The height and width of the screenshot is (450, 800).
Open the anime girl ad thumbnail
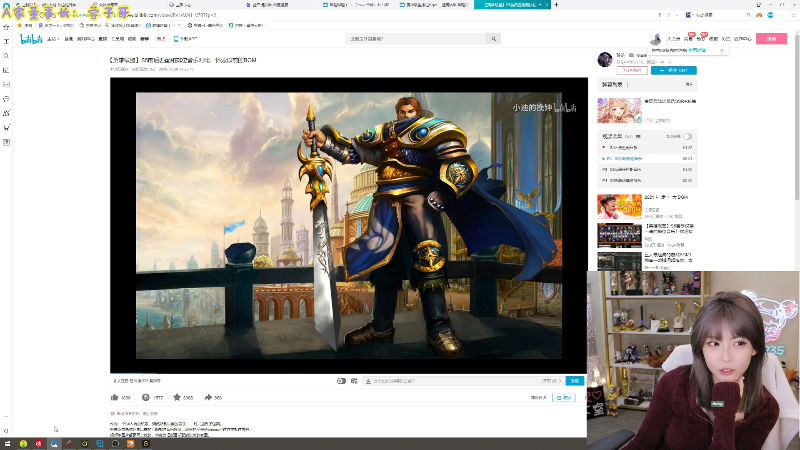[619, 110]
